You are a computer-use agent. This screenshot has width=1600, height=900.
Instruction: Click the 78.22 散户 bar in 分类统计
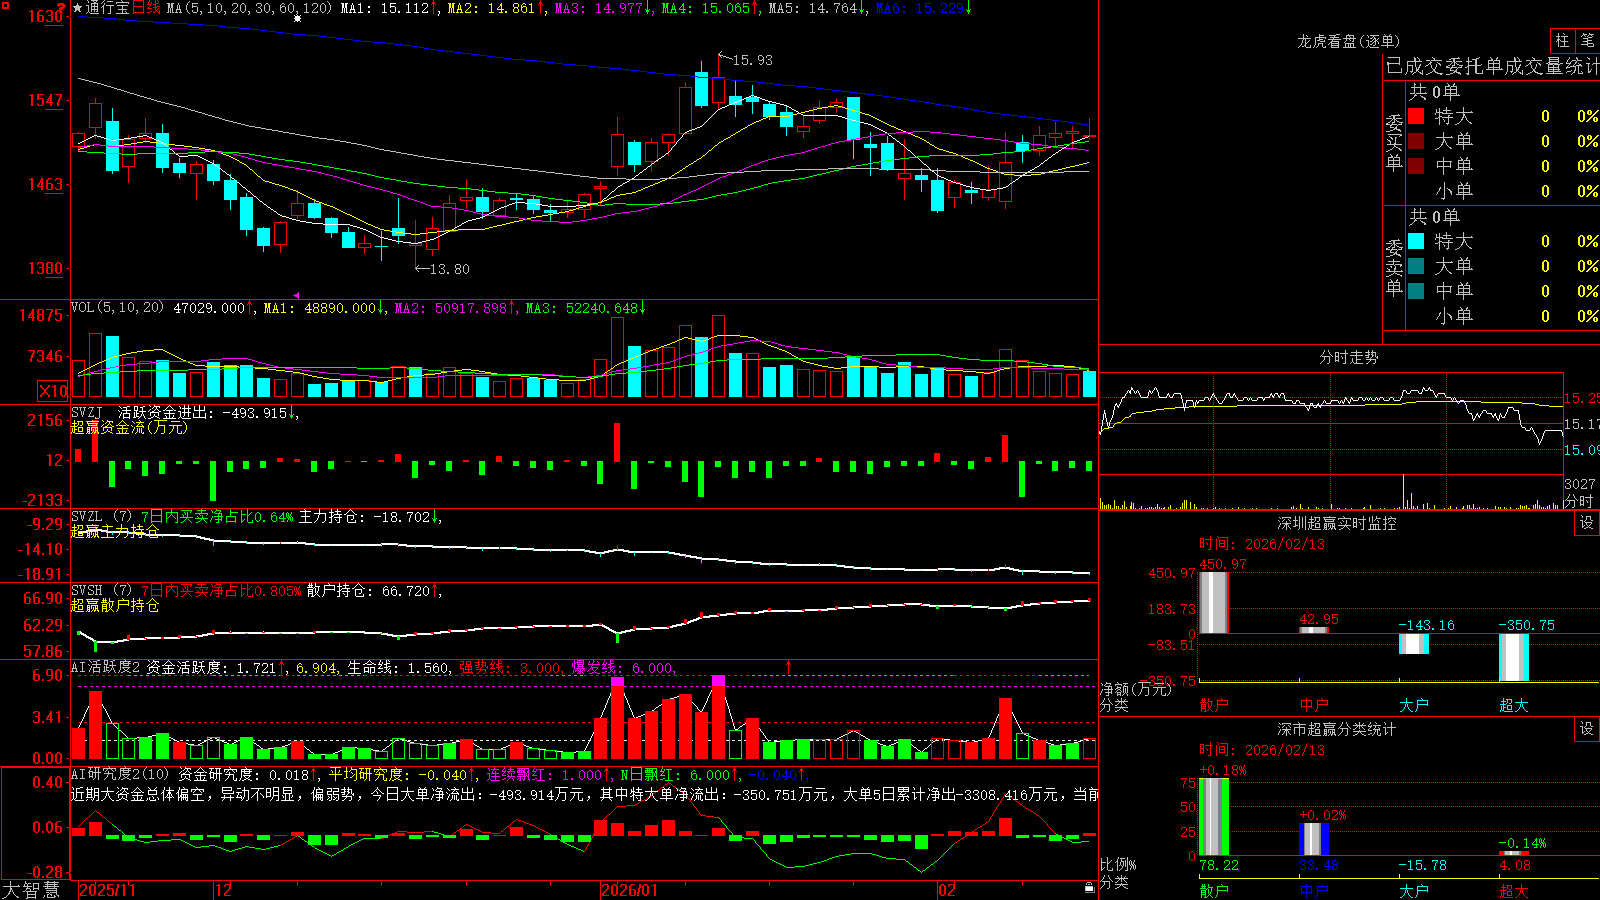[1214, 817]
